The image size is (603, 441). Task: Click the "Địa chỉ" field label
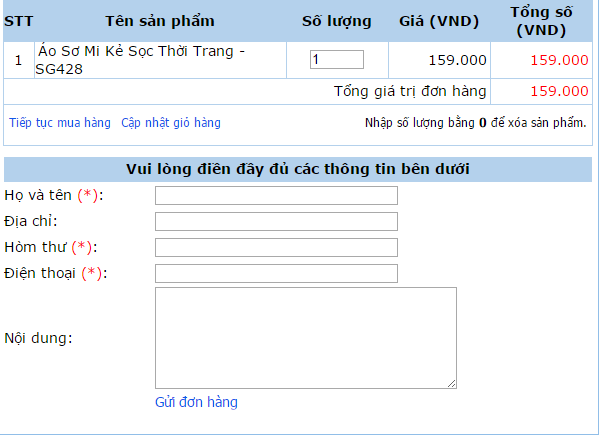pyautogui.click(x=31, y=221)
